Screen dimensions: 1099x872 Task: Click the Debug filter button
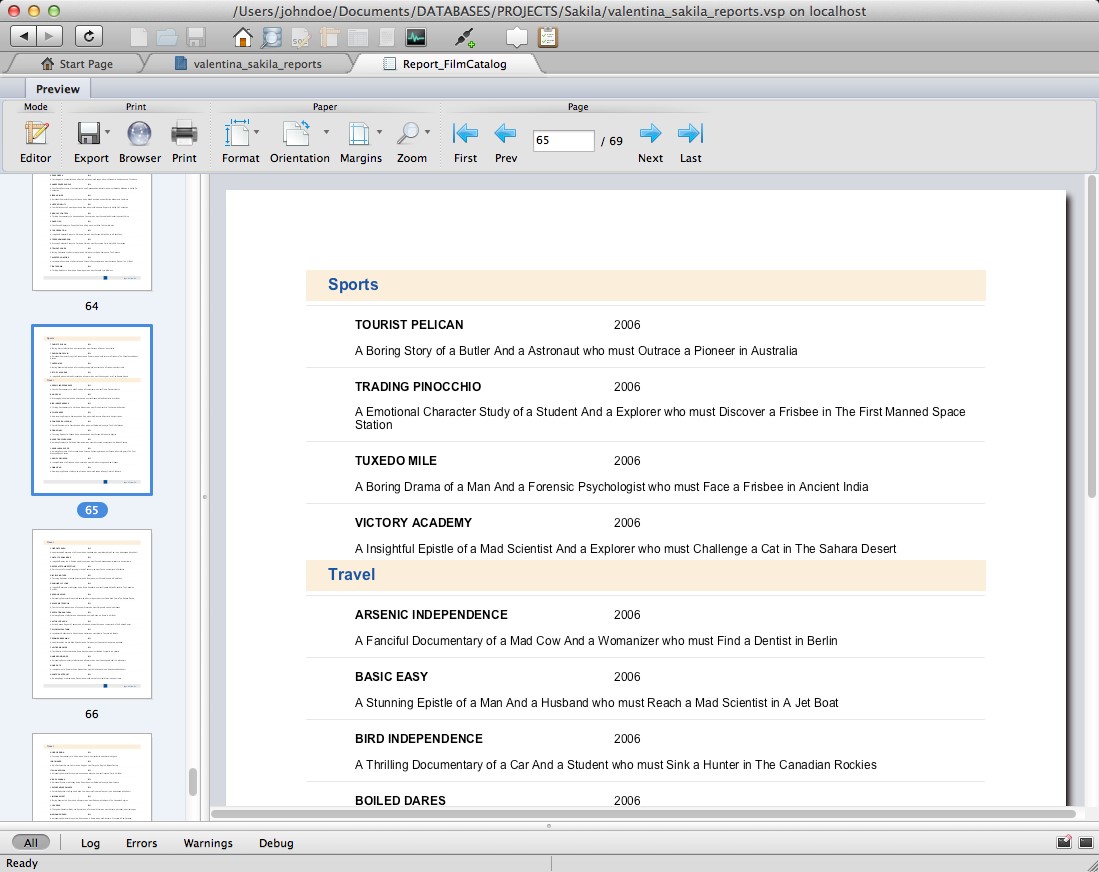click(x=276, y=843)
